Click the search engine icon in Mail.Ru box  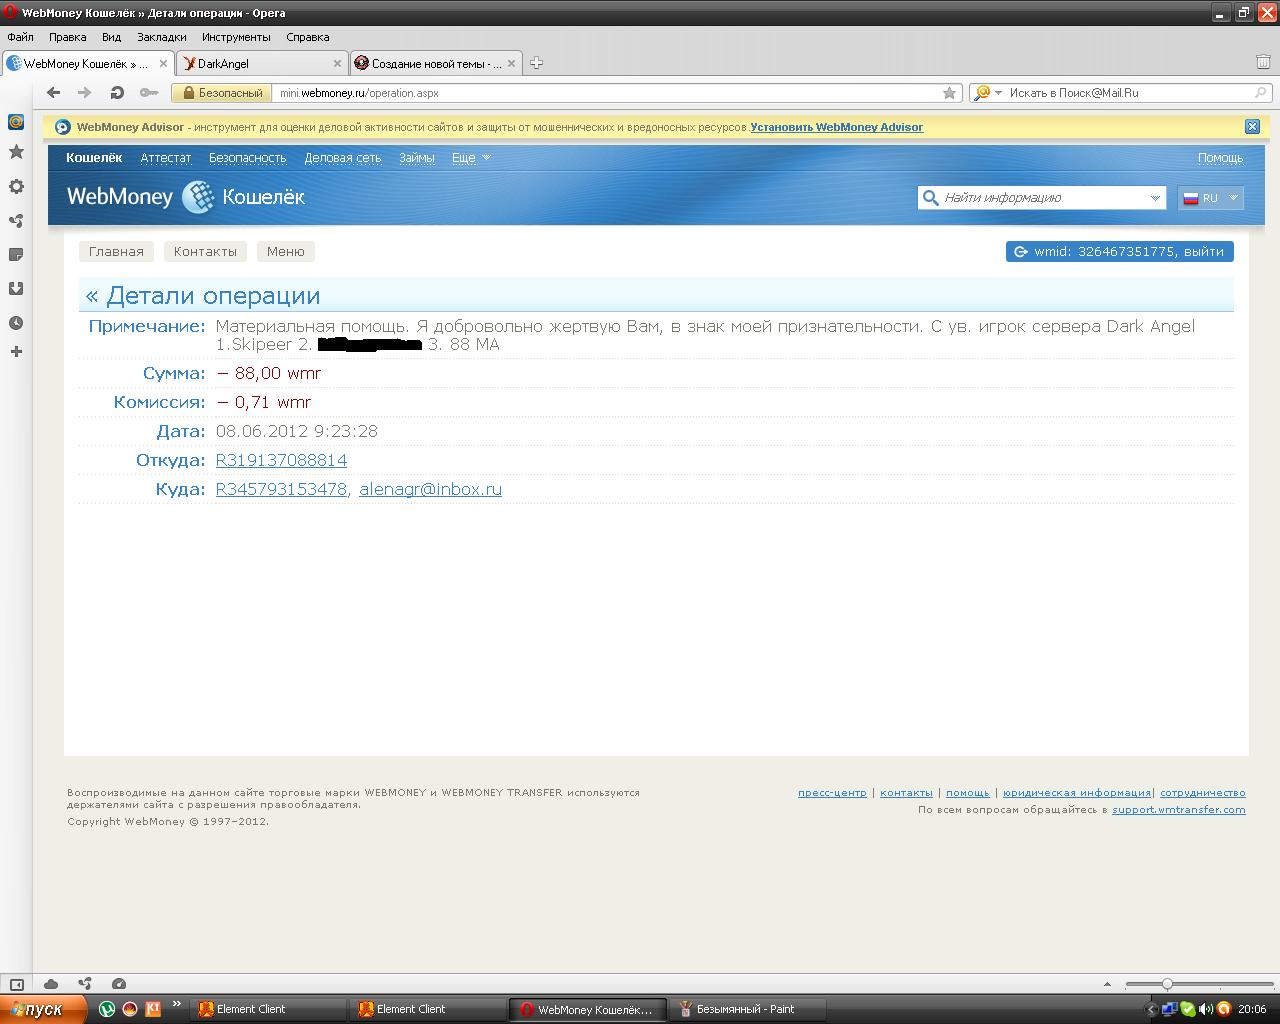tap(982, 93)
